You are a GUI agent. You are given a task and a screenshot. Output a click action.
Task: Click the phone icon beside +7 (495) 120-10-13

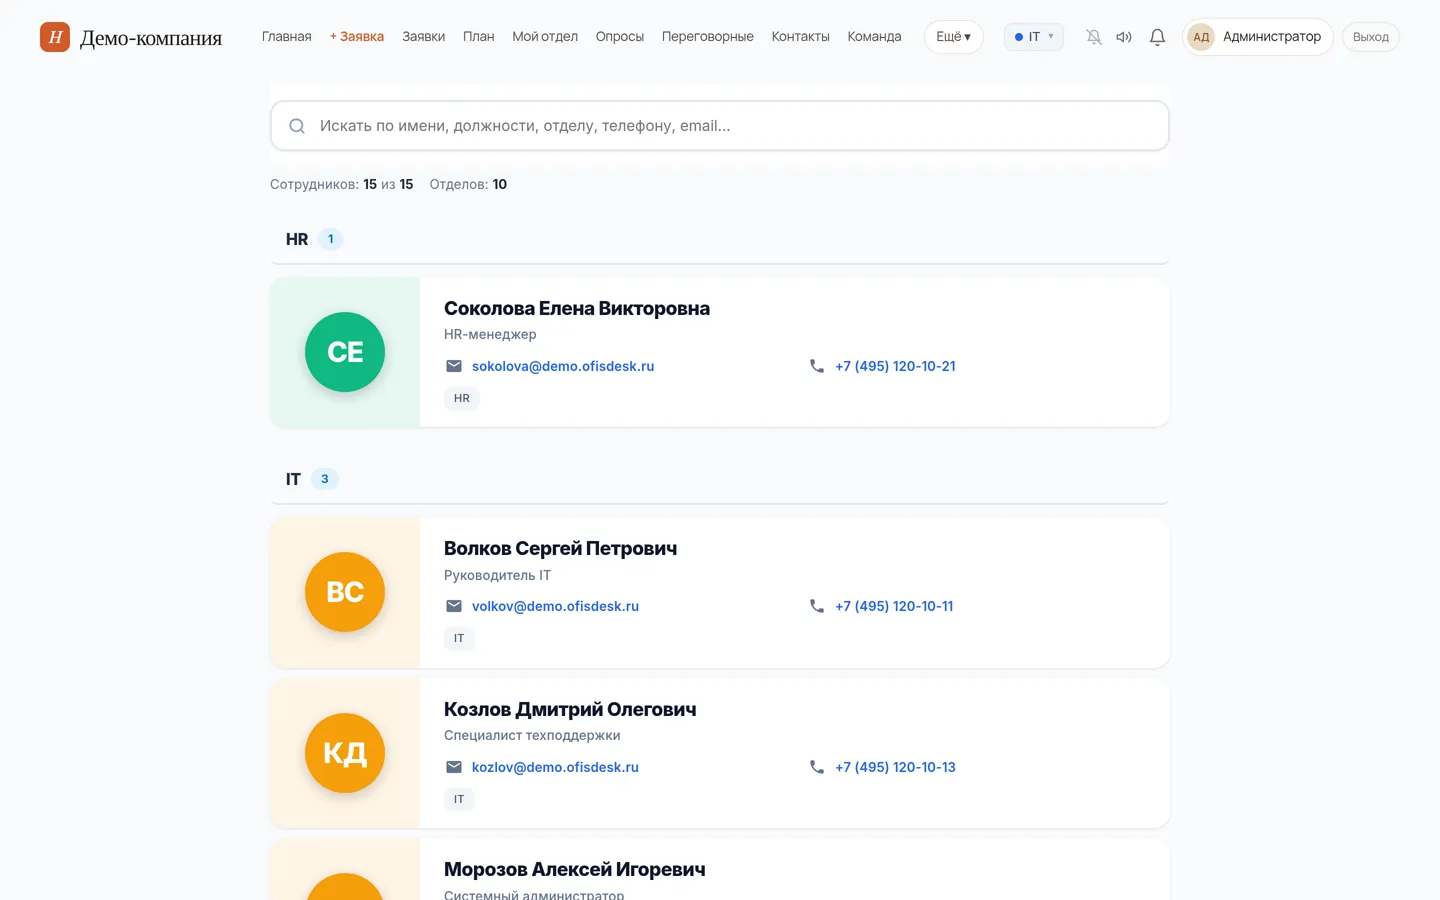pos(817,767)
